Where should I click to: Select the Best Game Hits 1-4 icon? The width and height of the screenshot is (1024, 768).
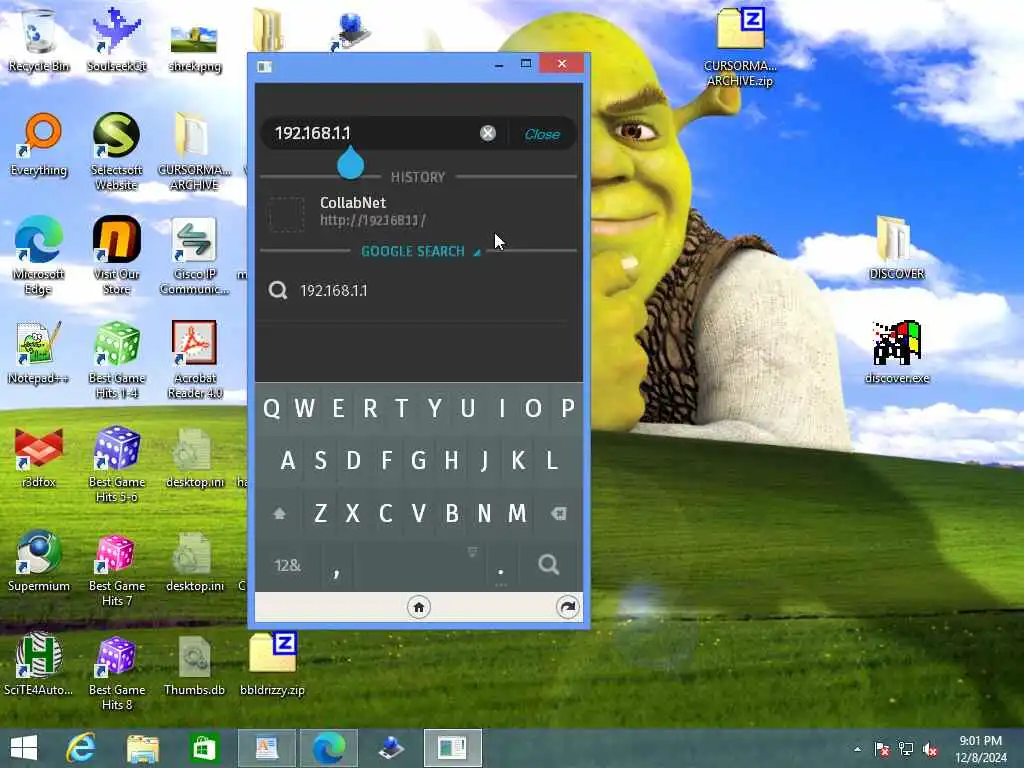click(x=117, y=360)
